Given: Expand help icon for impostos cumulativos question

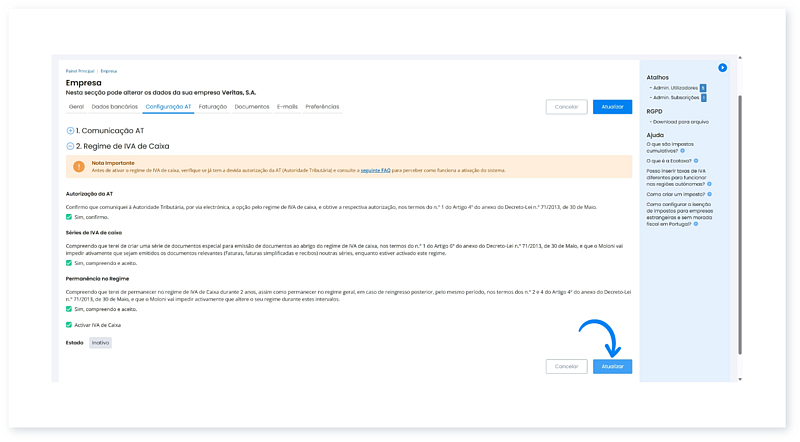Looking at the screenshot, I should [682, 151].
